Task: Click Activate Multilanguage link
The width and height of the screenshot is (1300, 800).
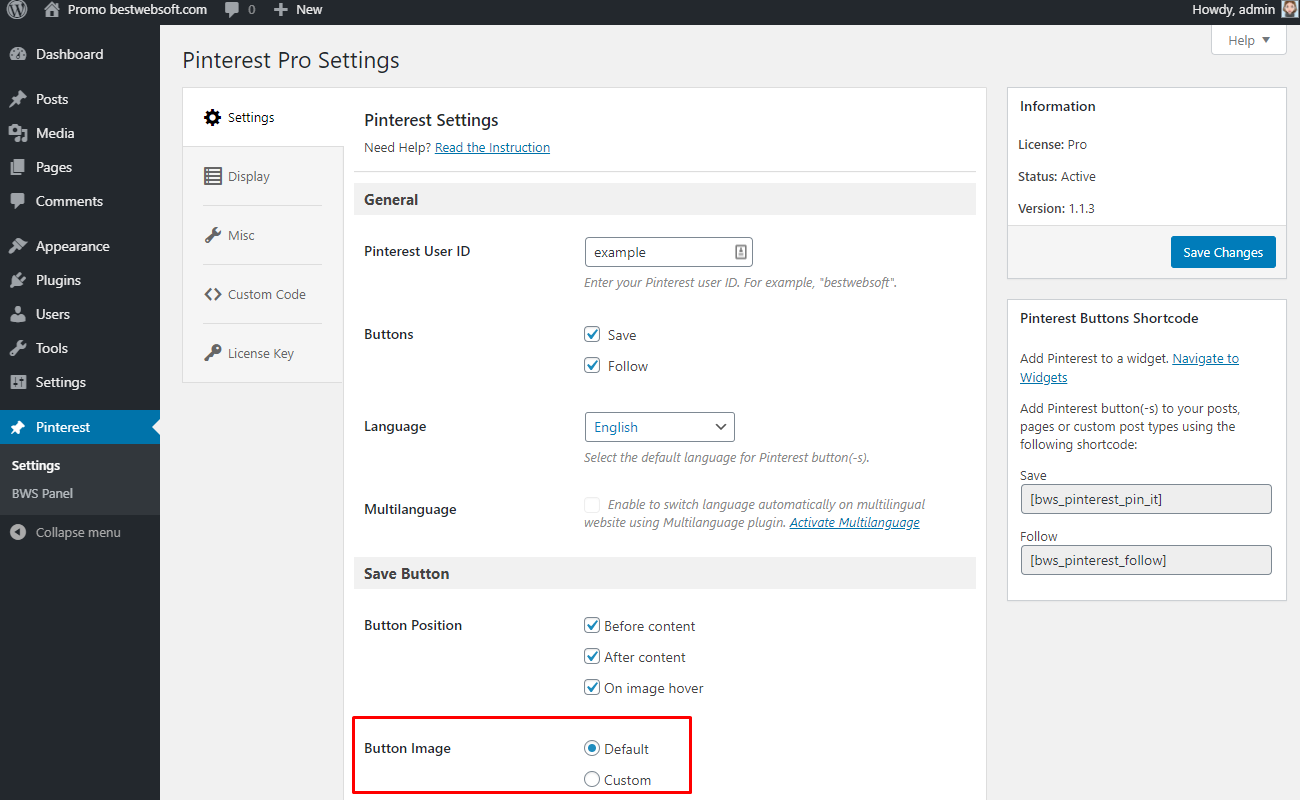Action: [854, 523]
